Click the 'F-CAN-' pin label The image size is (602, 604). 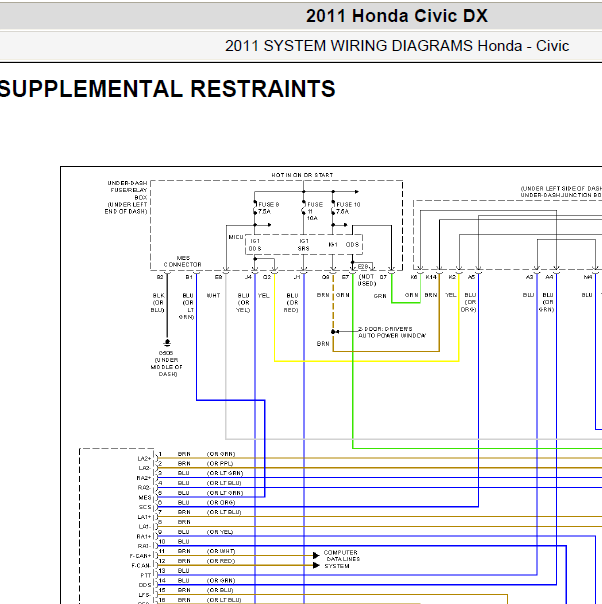(141, 565)
